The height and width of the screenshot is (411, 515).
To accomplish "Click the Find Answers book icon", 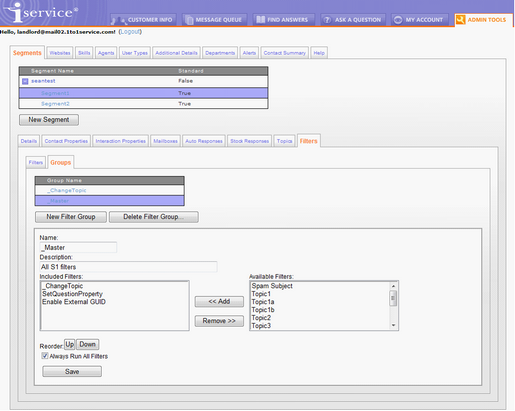I will point(261,20).
